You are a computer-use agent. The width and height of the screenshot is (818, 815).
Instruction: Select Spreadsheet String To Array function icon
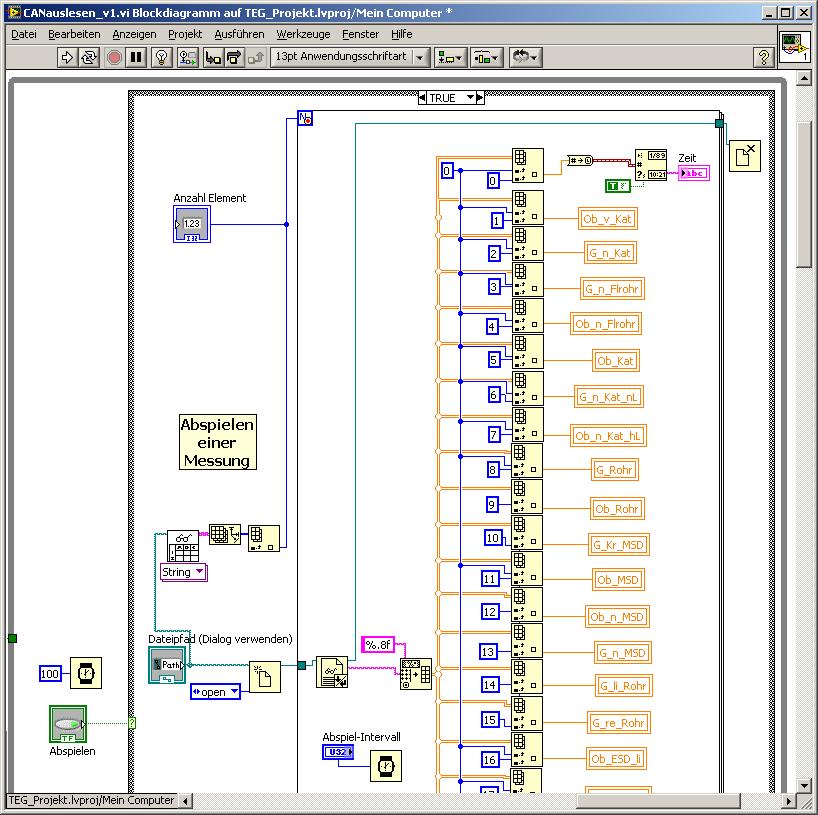point(416,674)
